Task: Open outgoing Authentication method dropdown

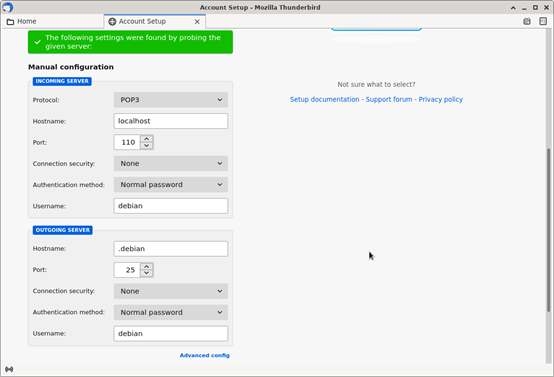Action: (171, 312)
